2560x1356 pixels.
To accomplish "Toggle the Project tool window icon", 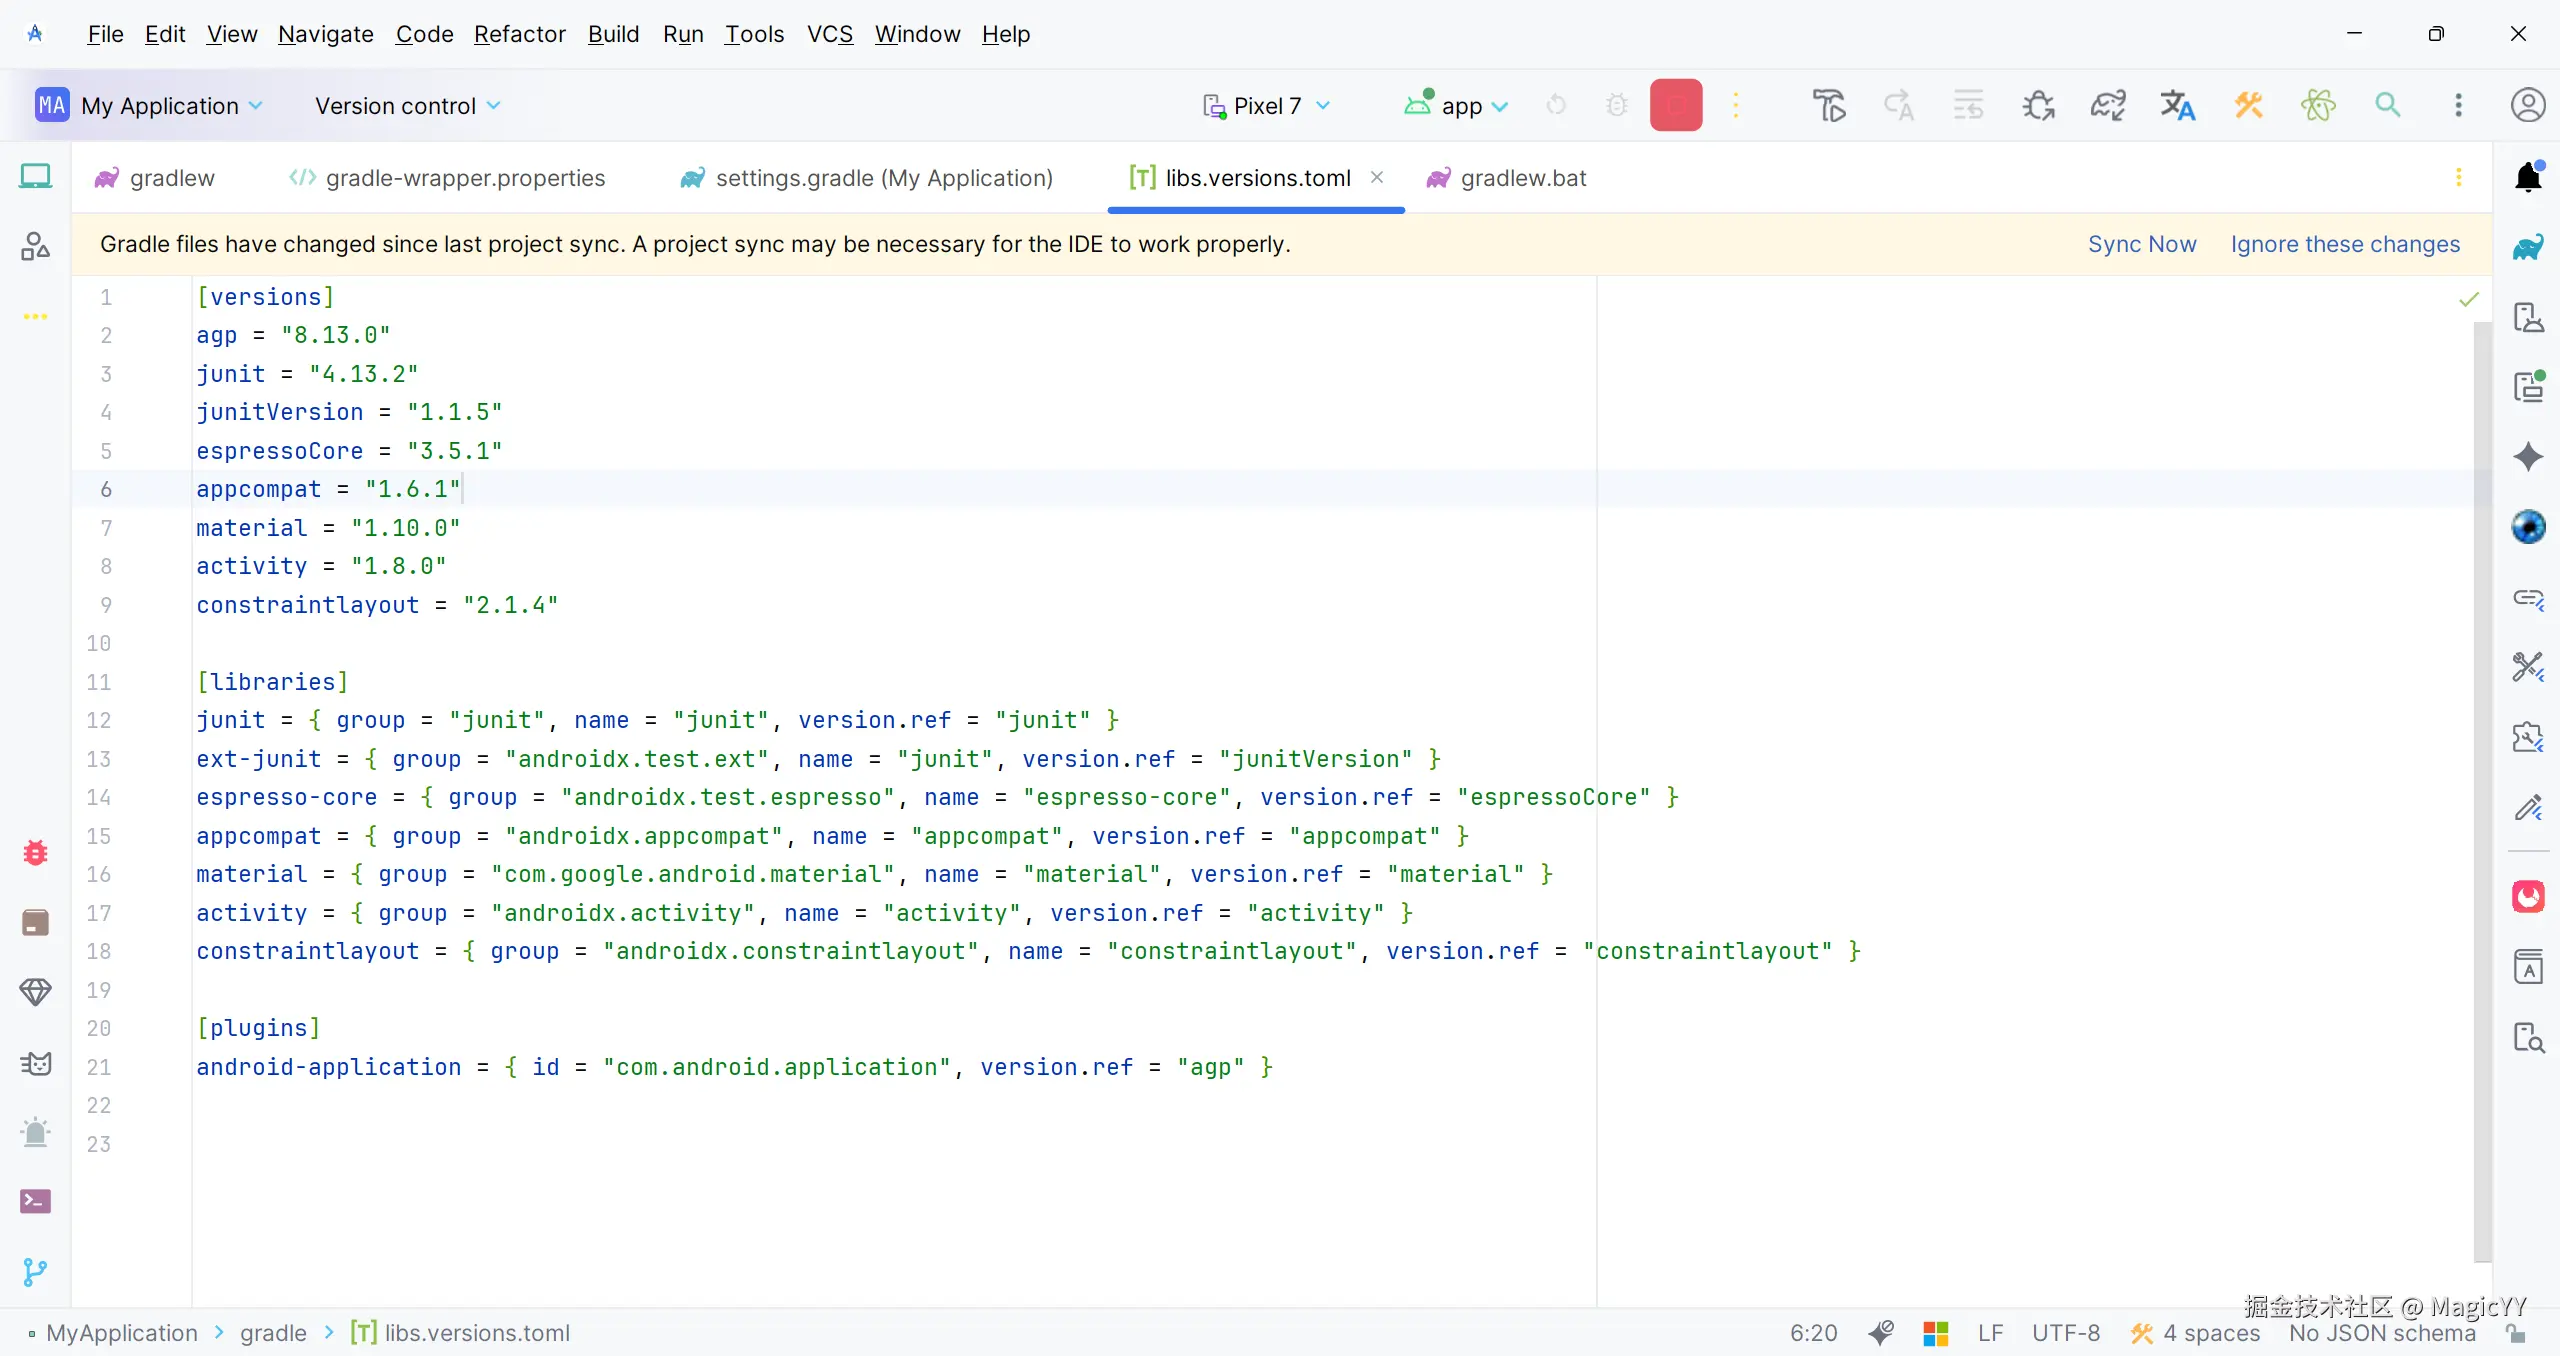I will (x=35, y=177).
